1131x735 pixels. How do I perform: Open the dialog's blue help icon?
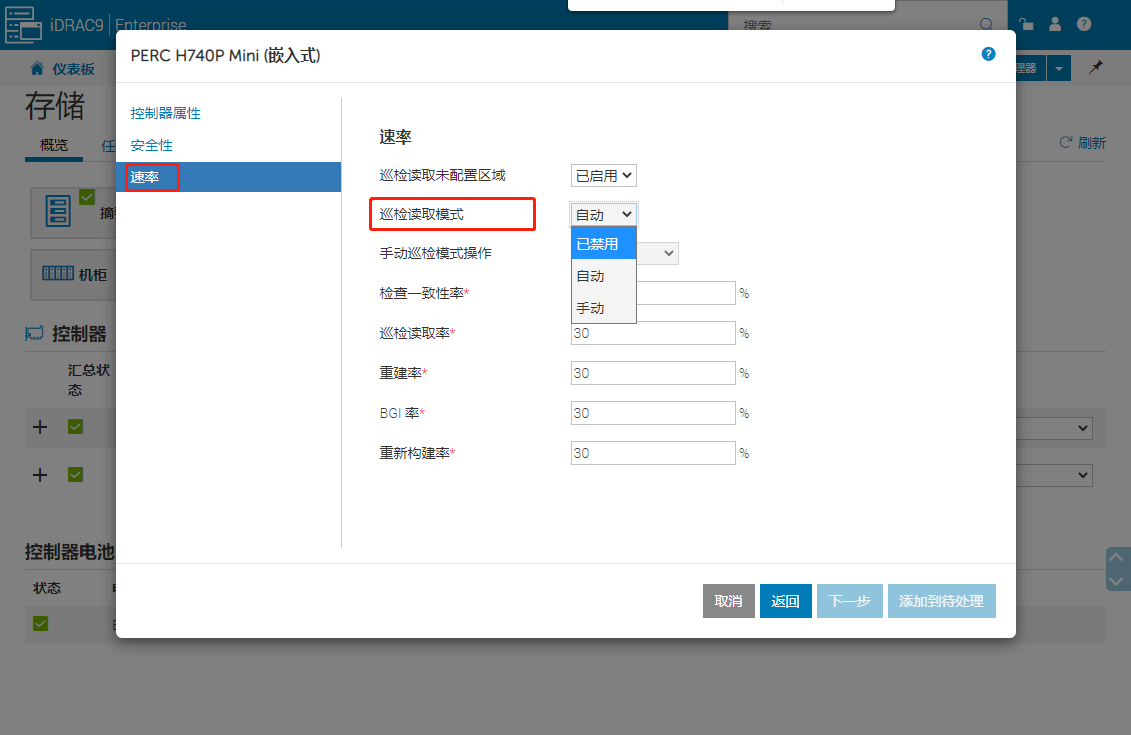coord(988,55)
